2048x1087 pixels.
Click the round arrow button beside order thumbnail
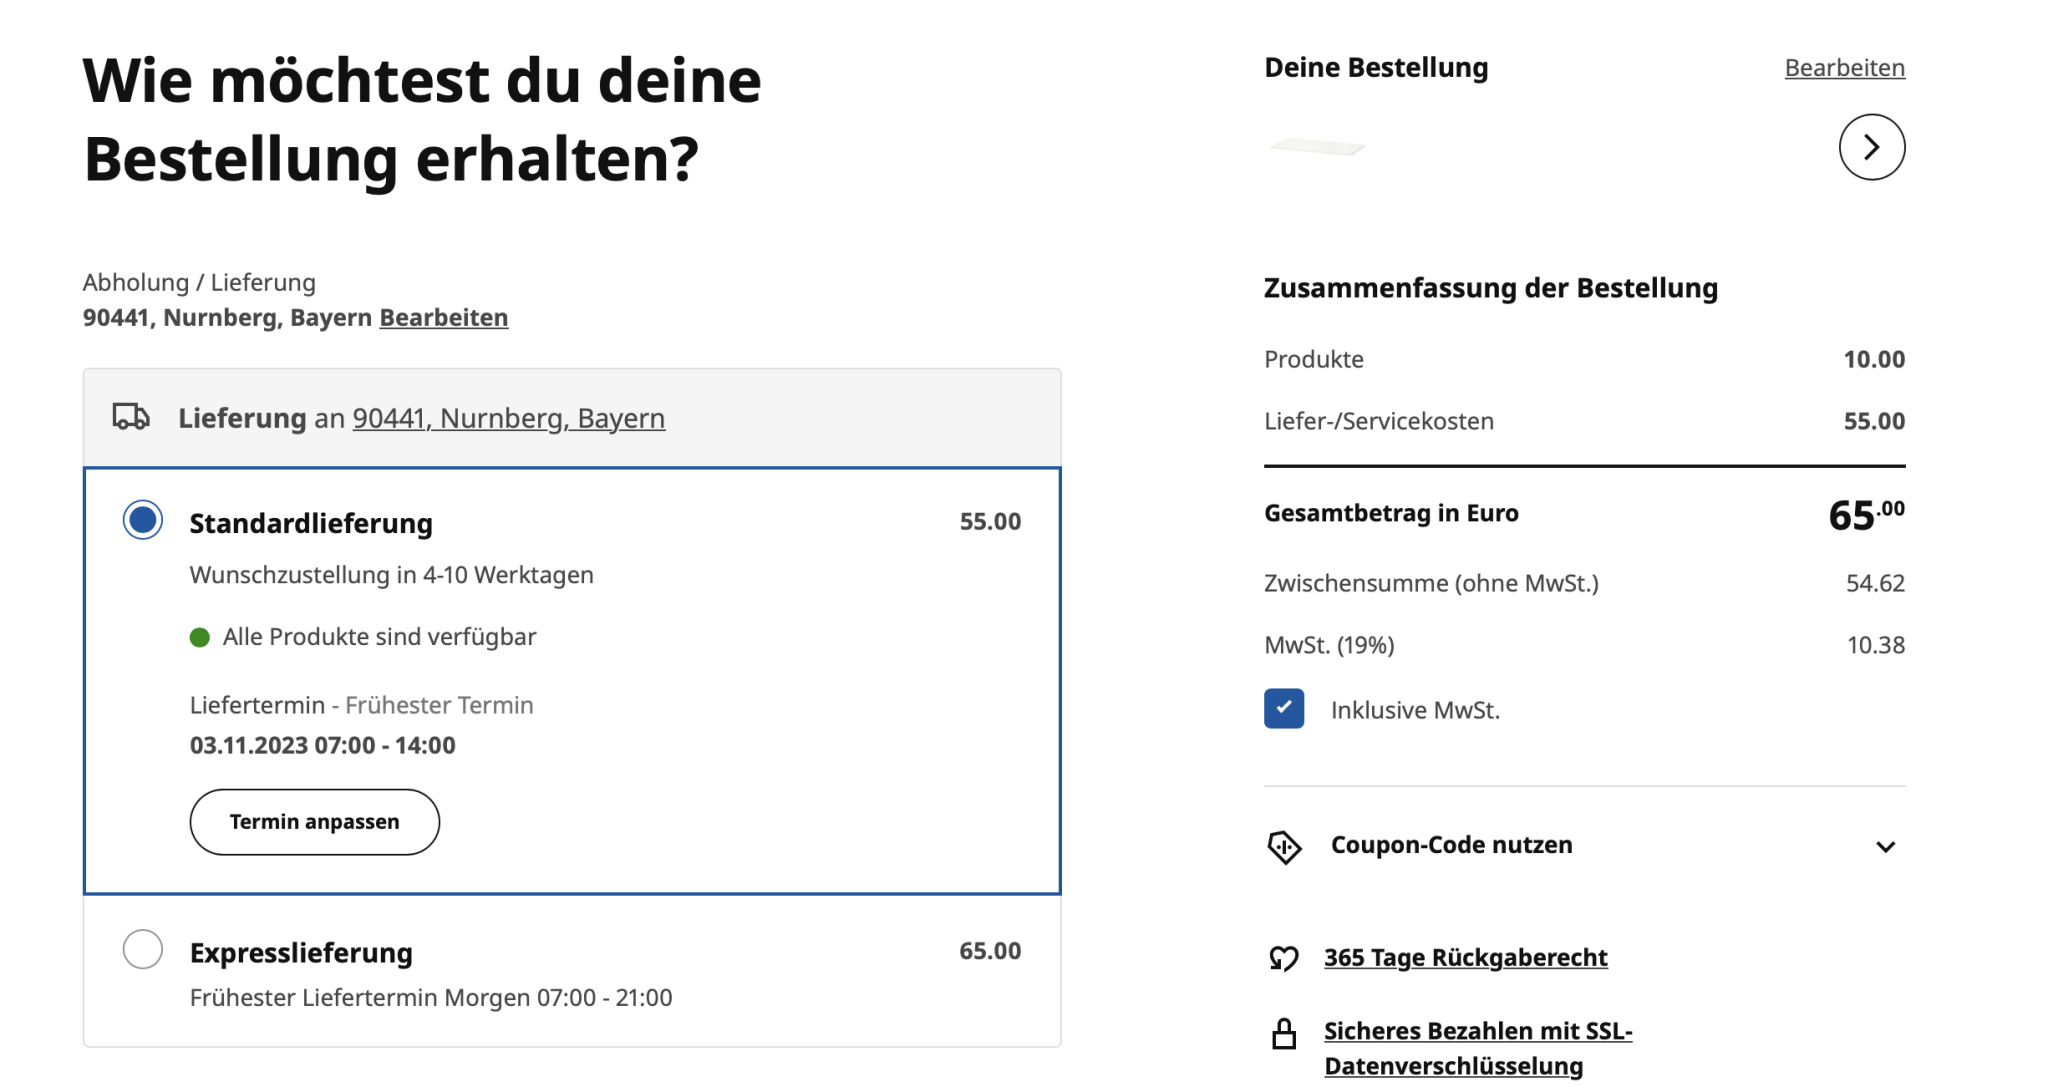(x=1871, y=147)
